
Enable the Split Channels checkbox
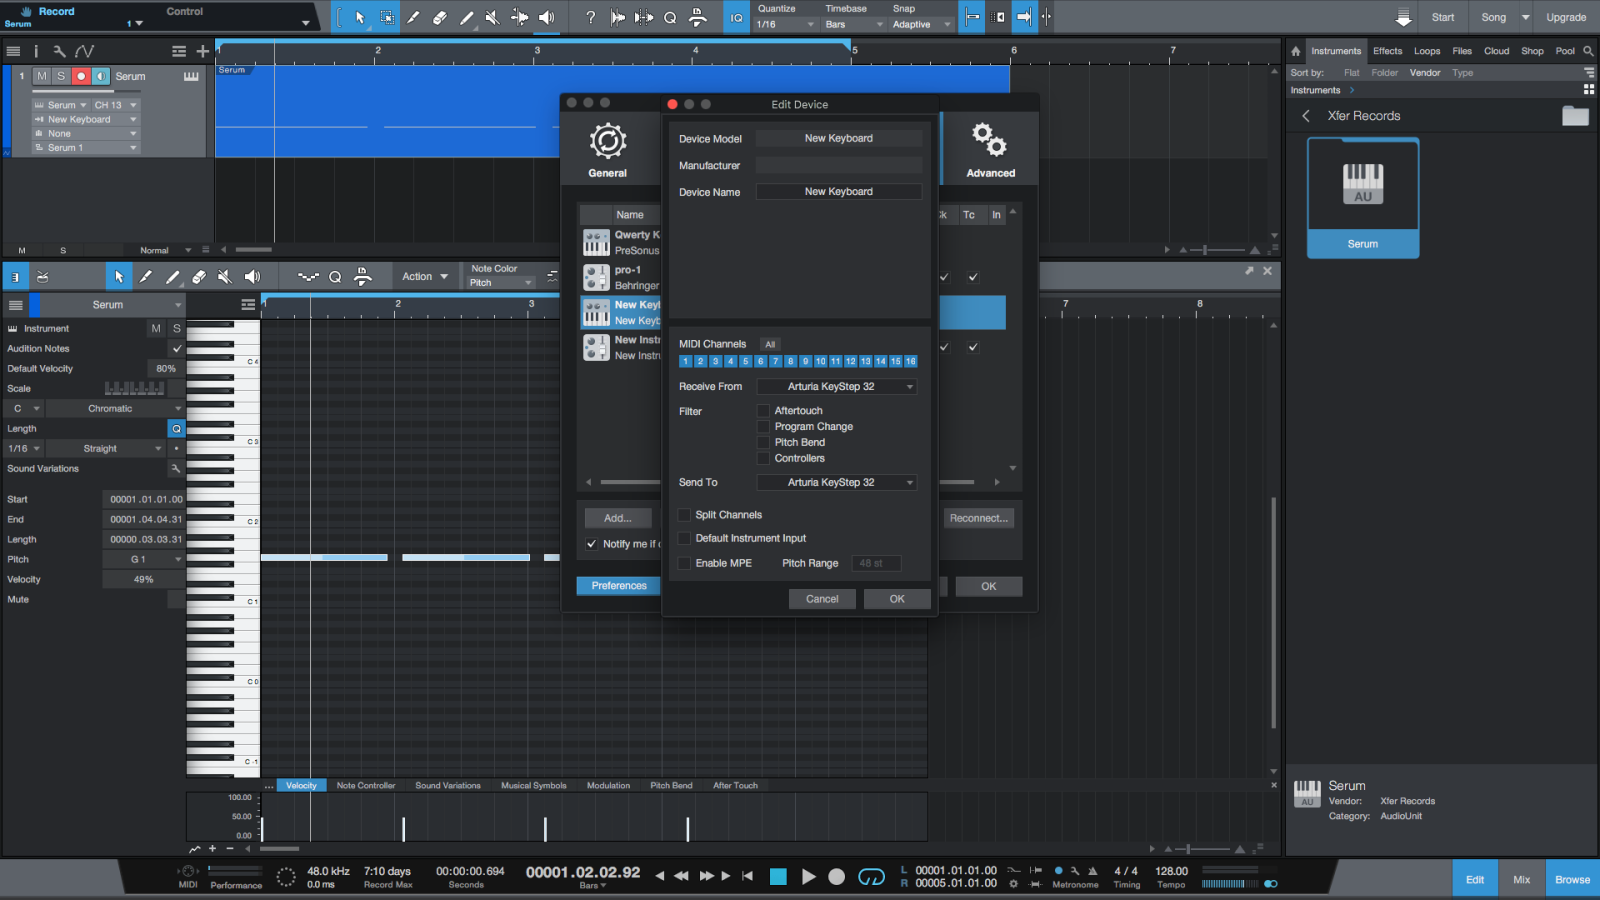coord(685,515)
